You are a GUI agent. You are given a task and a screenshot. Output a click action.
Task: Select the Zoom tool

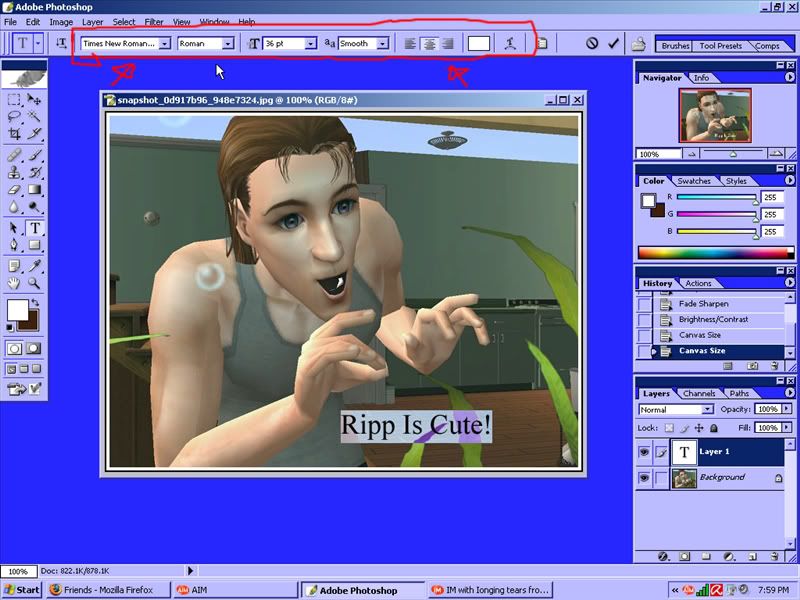[x=34, y=283]
